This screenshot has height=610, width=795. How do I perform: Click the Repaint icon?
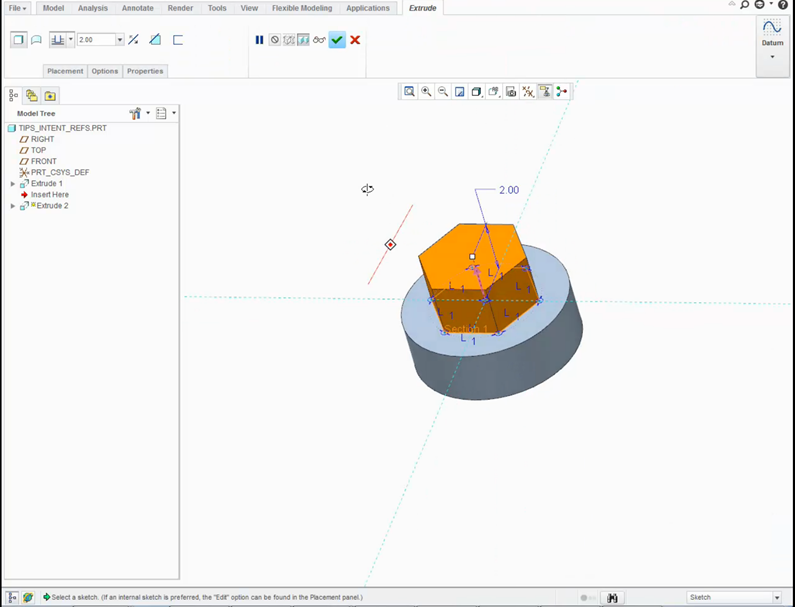click(x=459, y=91)
